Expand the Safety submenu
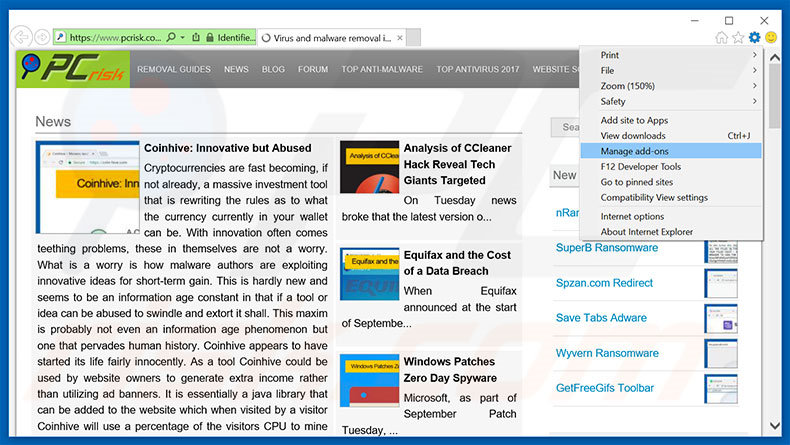790x445 pixels. 671,101
